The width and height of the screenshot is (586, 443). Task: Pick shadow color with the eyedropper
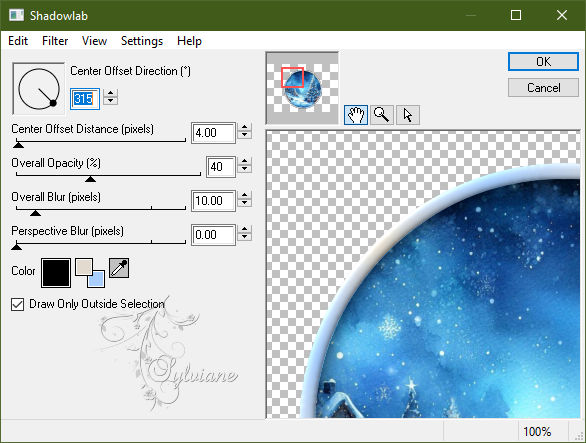(119, 268)
